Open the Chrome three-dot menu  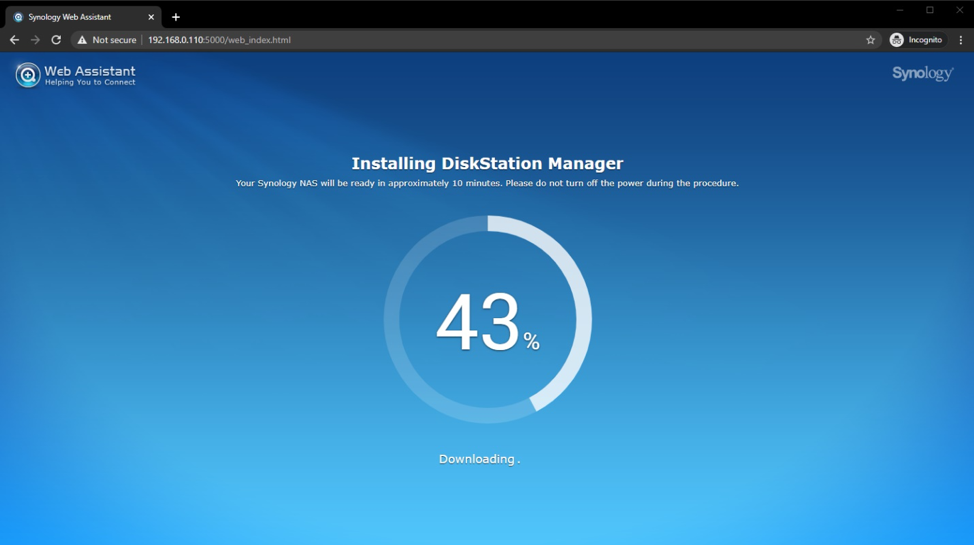pos(961,40)
